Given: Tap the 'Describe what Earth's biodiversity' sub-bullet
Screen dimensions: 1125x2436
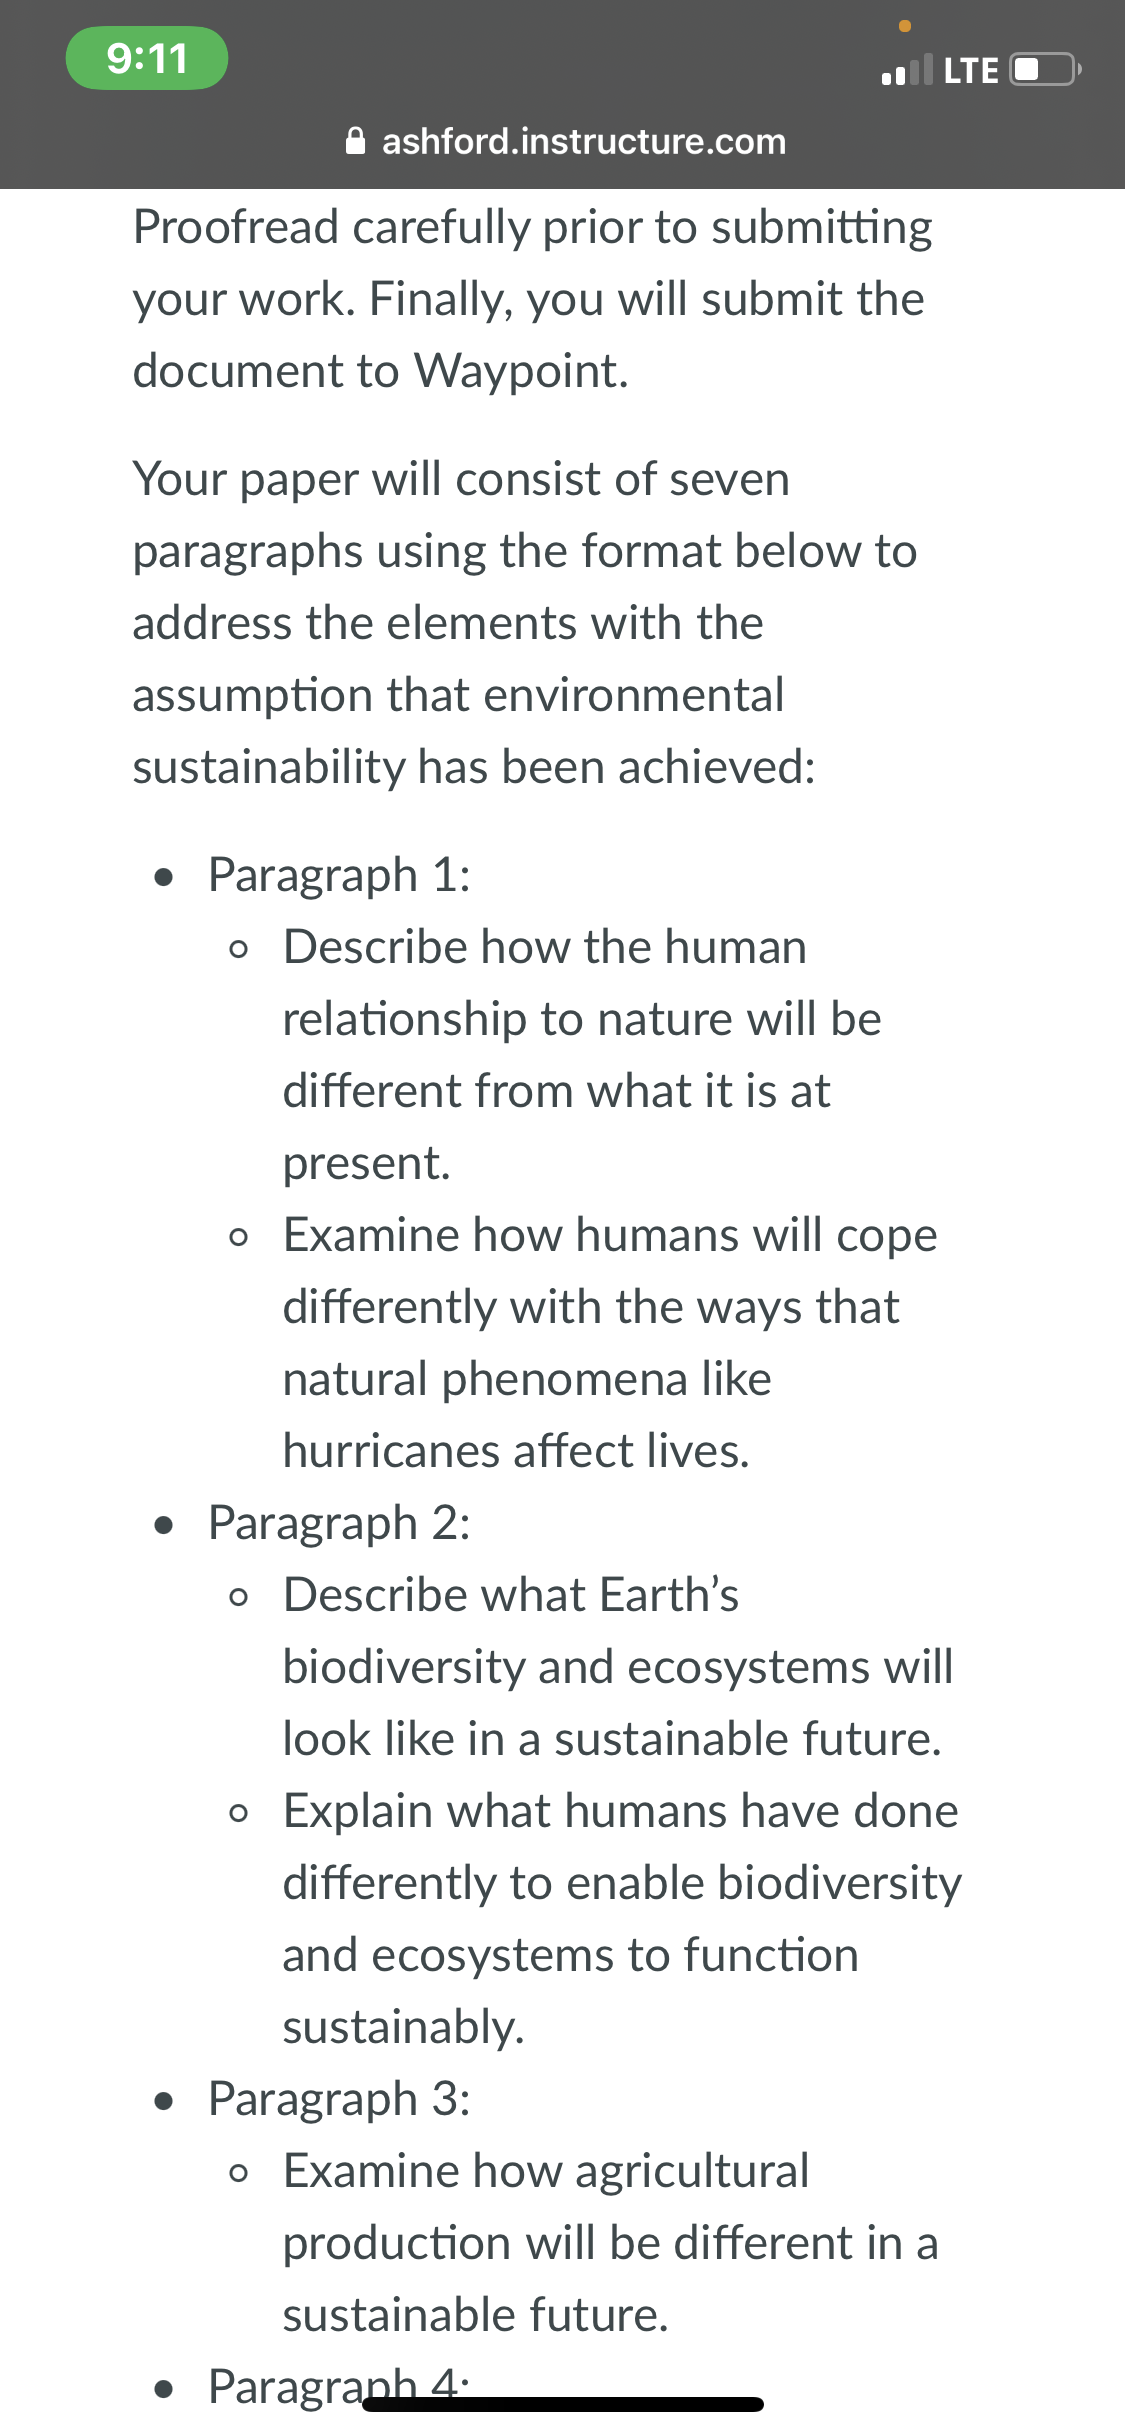Looking at the screenshot, I should (x=618, y=1667).
